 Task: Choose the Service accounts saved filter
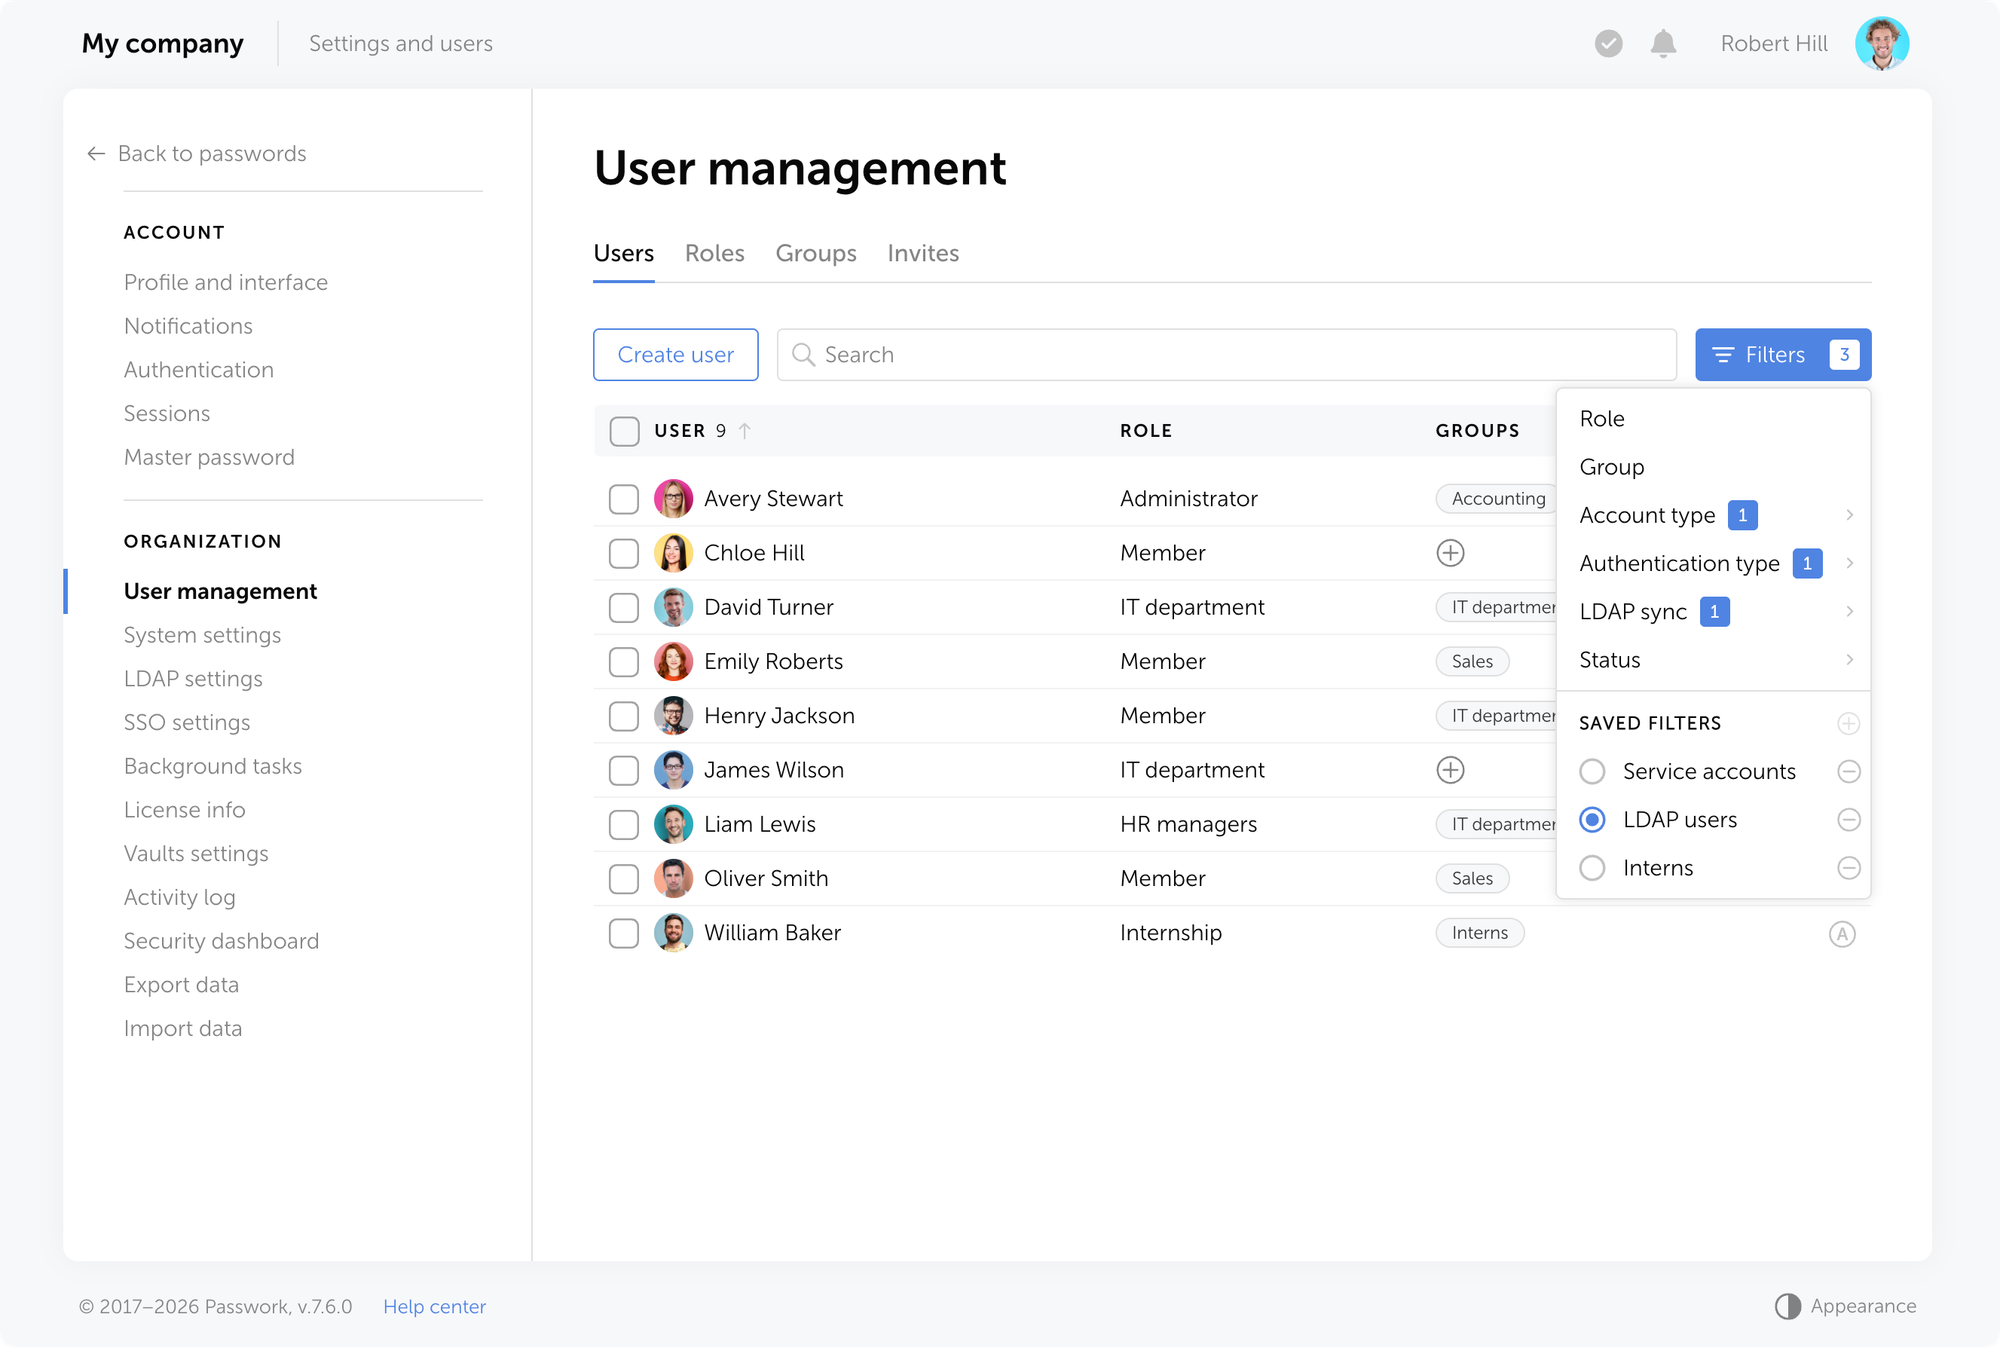1592,771
